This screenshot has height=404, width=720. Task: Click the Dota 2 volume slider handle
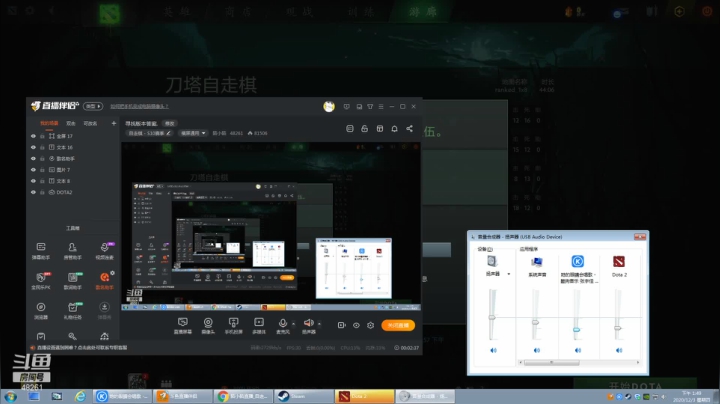(618, 328)
